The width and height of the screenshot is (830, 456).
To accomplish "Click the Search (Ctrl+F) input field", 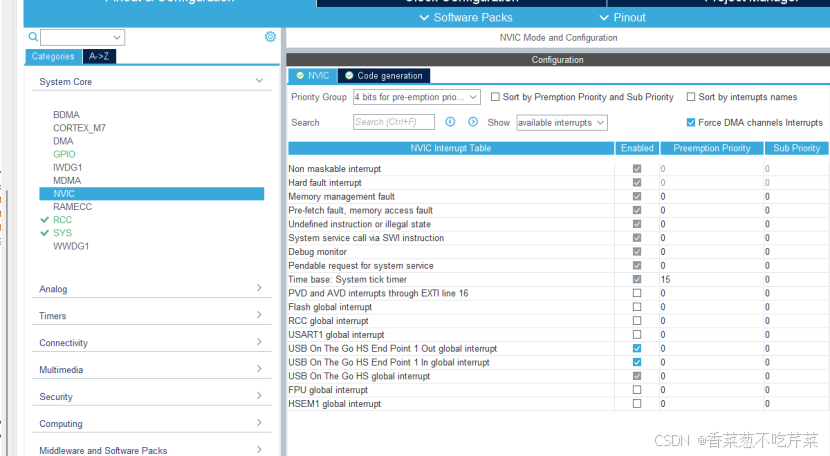I will point(394,122).
